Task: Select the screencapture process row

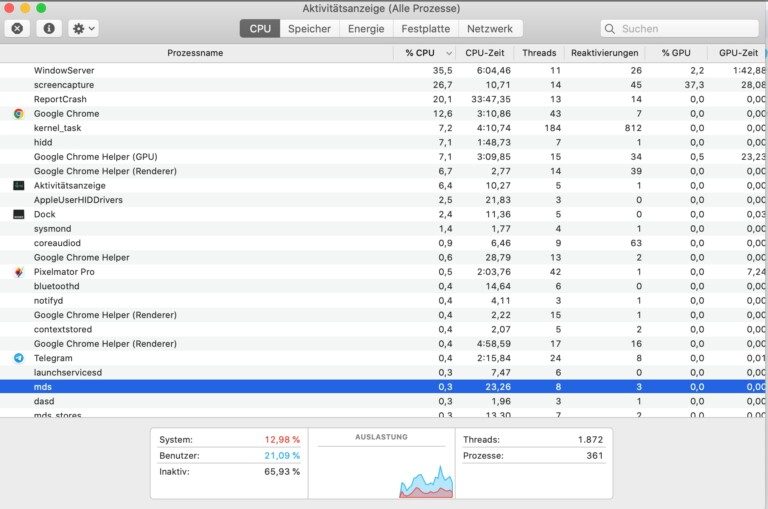Action: pos(384,85)
